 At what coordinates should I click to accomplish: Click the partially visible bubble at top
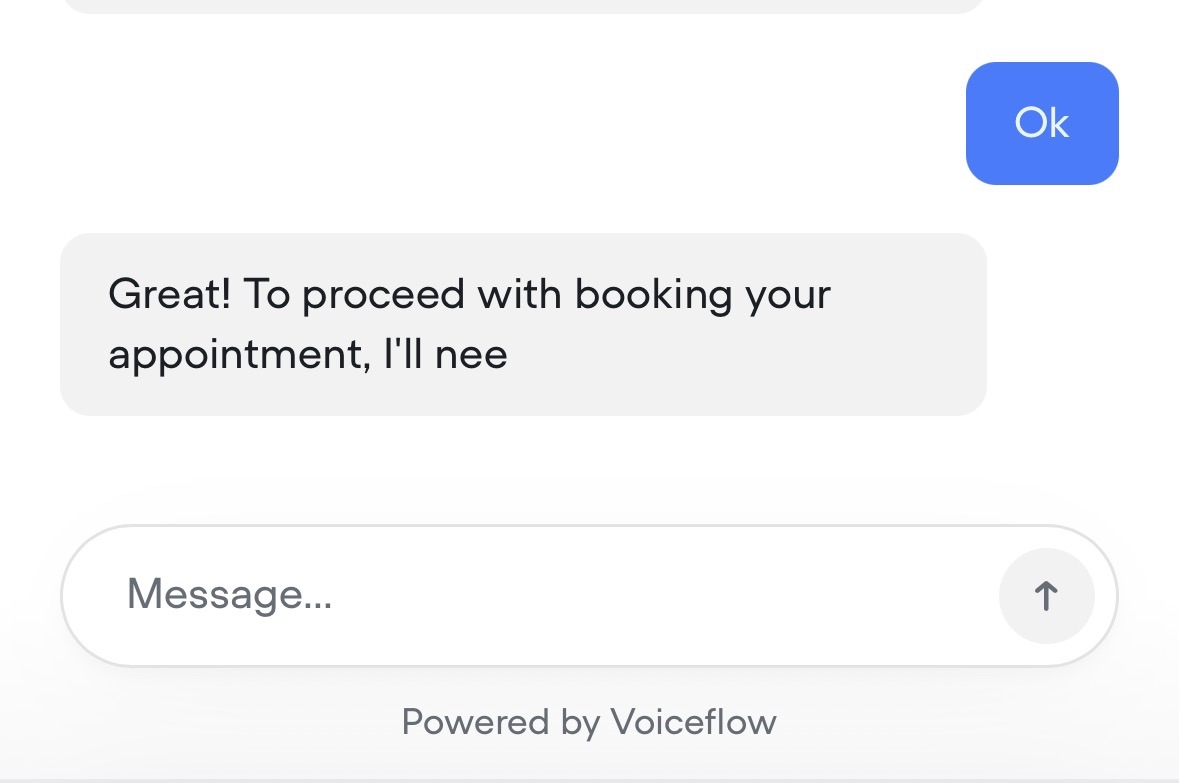pos(523,5)
